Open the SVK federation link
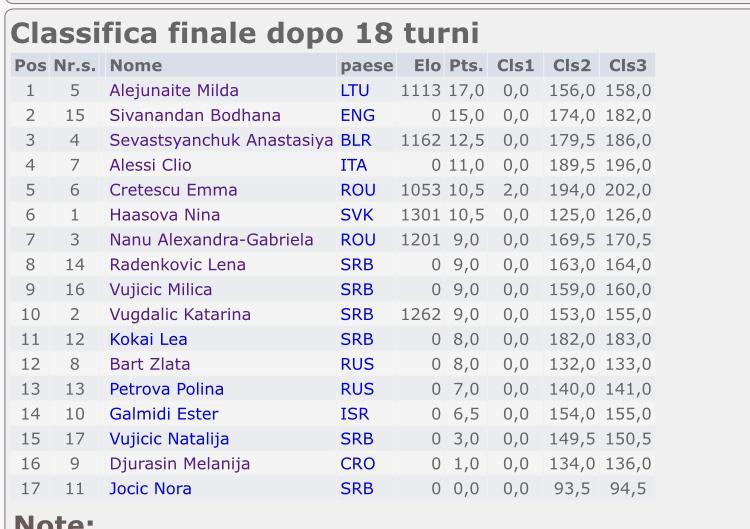 [x=356, y=215]
